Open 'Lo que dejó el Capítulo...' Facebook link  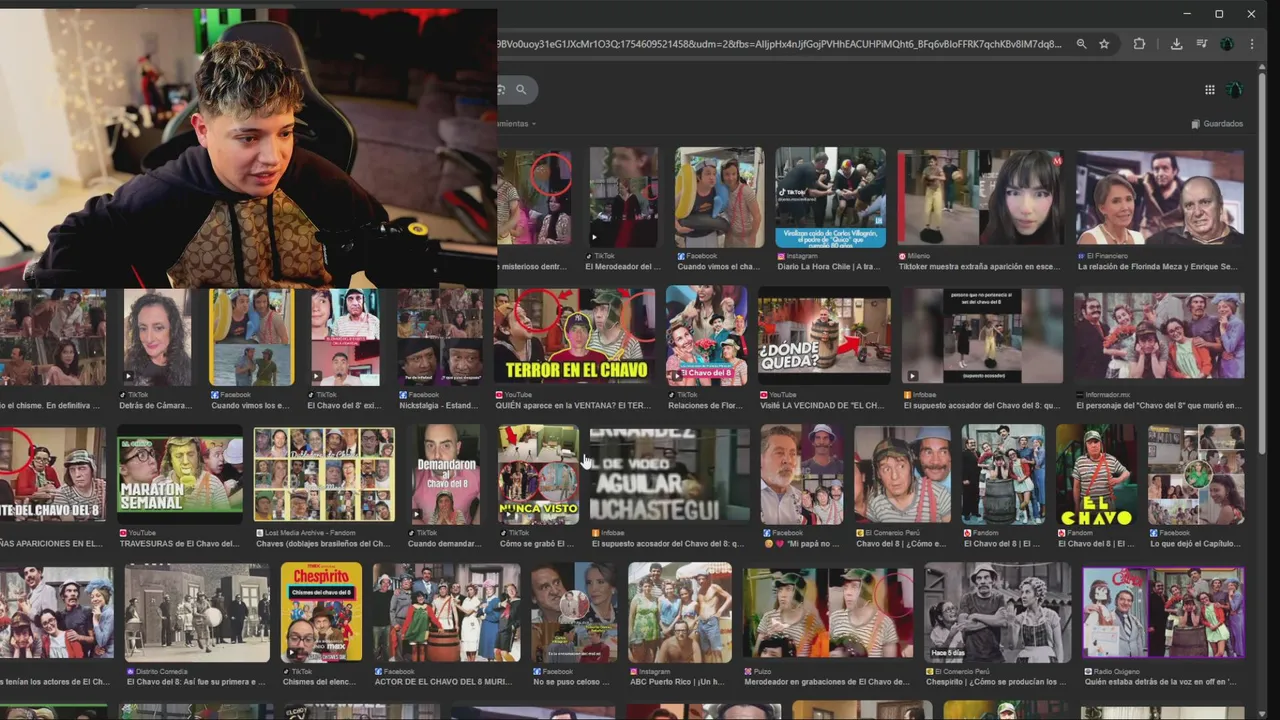click(x=1196, y=544)
